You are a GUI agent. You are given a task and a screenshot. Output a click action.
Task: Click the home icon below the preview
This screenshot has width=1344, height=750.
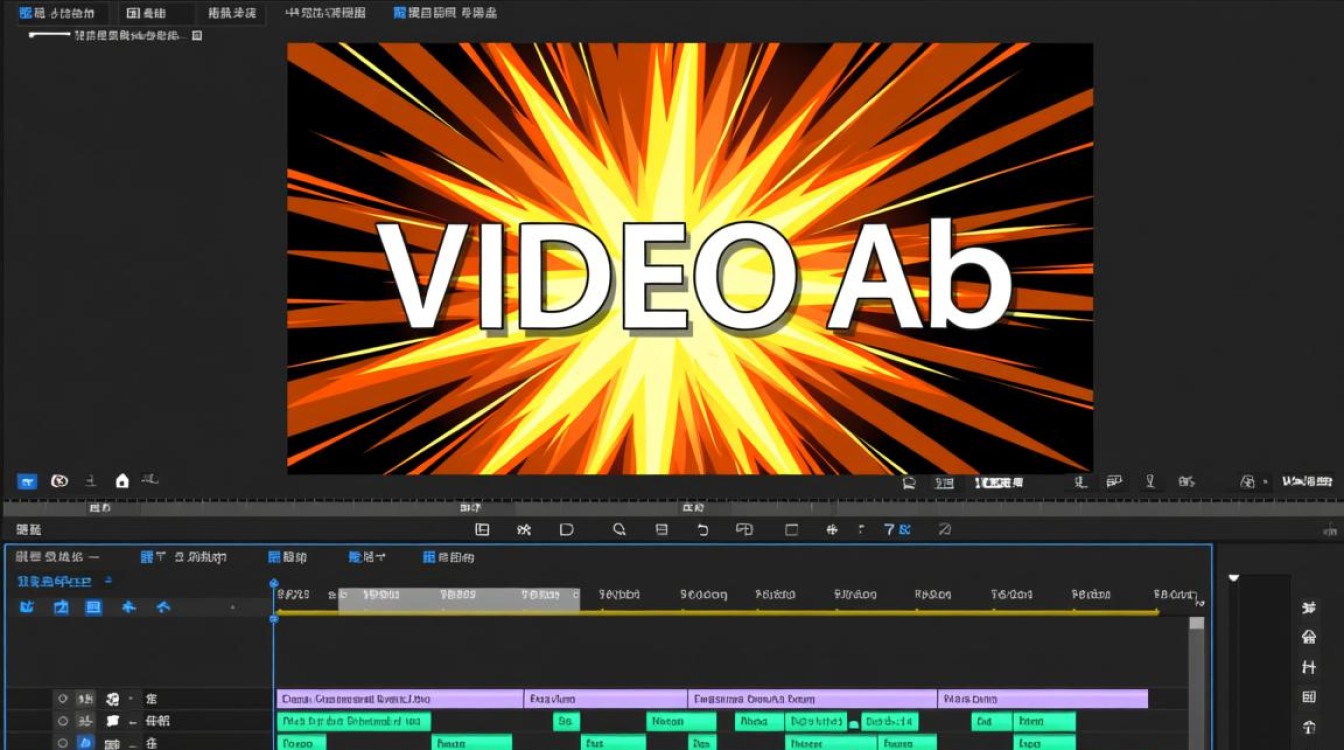122,481
